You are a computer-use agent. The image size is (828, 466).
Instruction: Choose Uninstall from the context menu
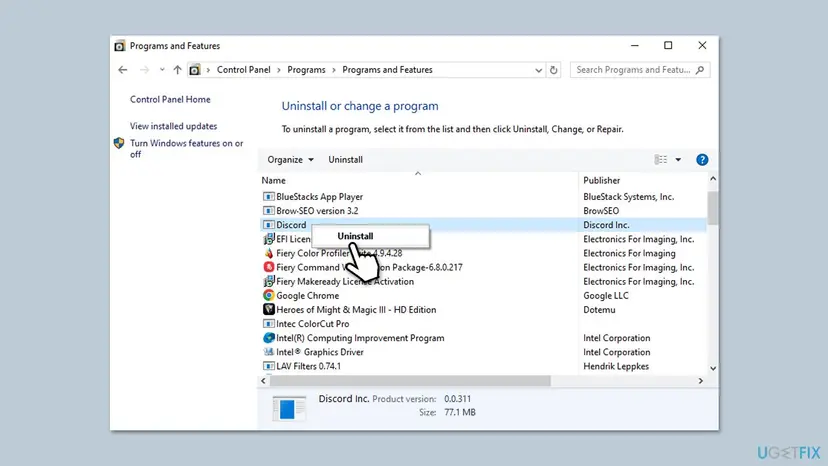tap(355, 236)
